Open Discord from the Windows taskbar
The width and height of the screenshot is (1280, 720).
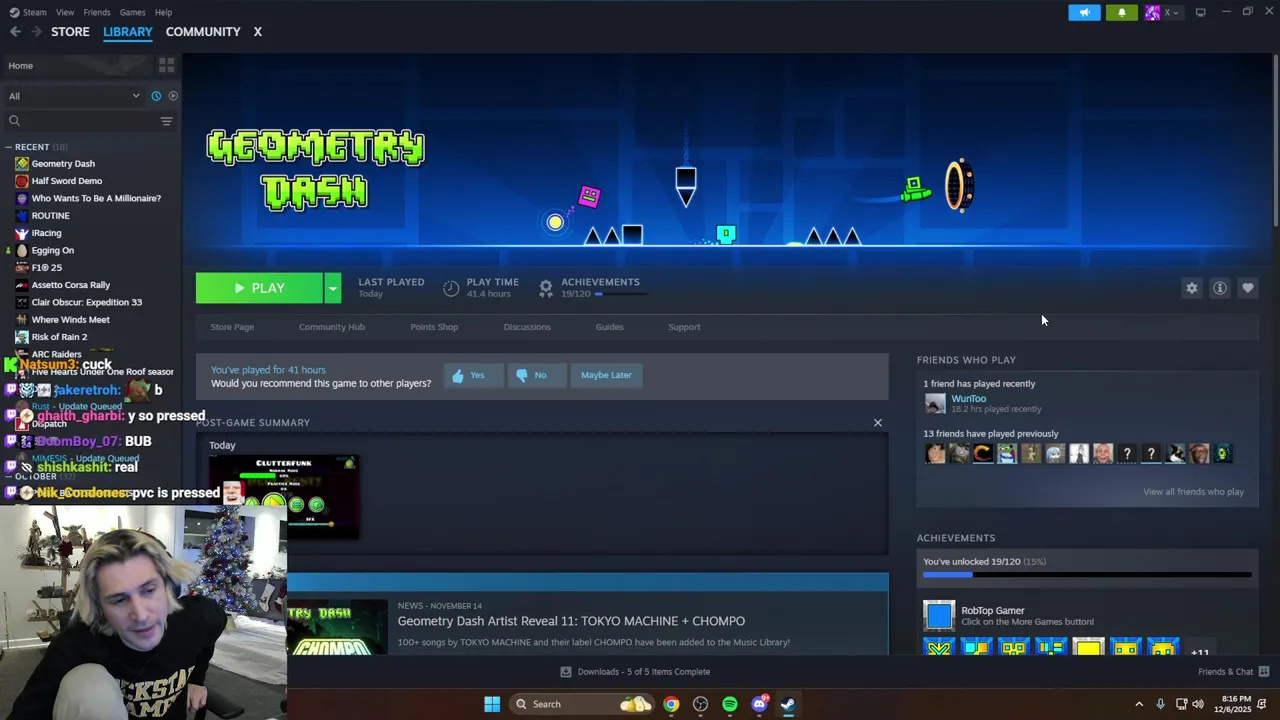[x=759, y=704]
